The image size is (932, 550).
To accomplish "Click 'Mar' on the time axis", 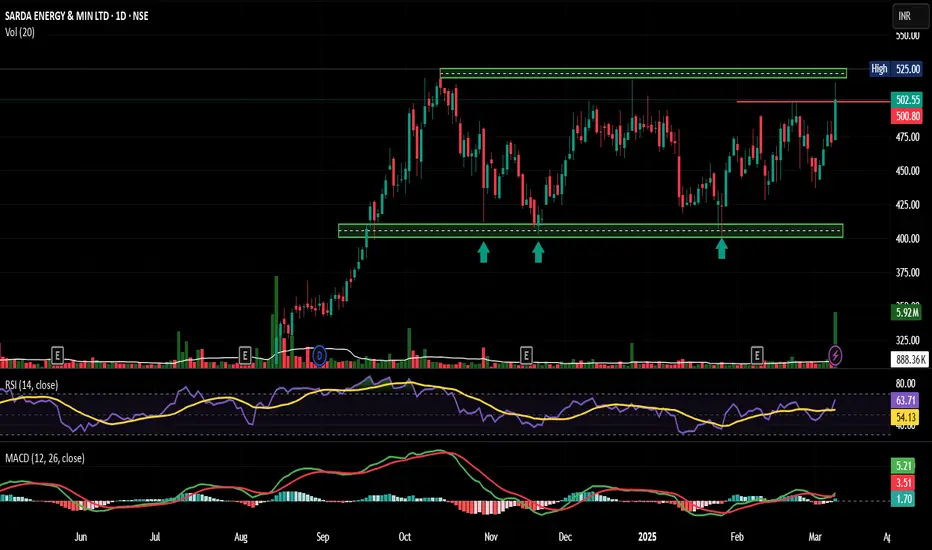I will [x=816, y=537].
